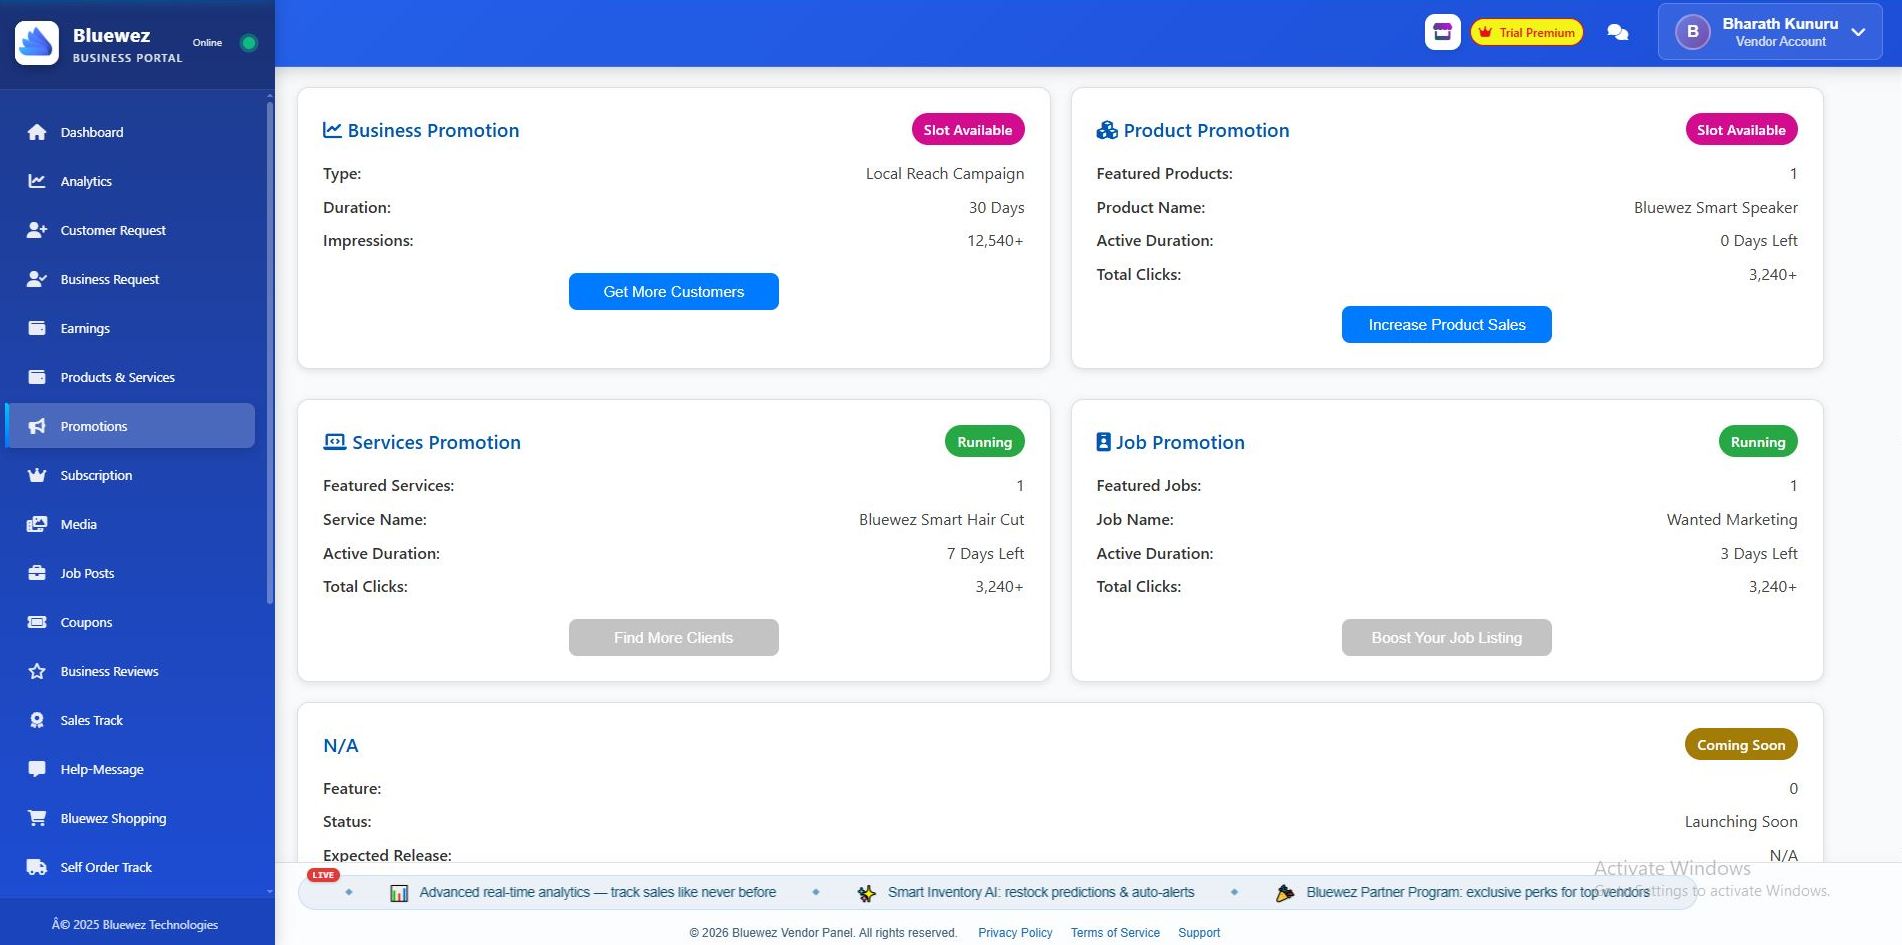Click the Customer Request user-plus icon
Image resolution: width=1902 pixels, height=945 pixels.
click(37, 230)
